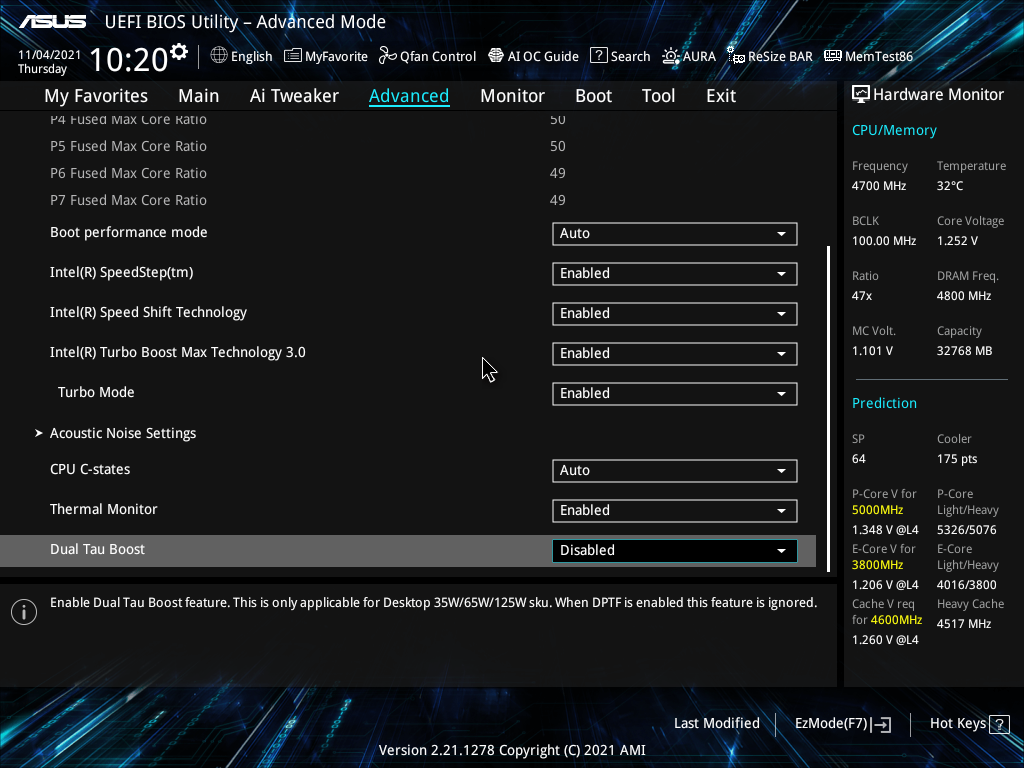Select the Turbo Mode label
The width and height of the screenshot is (1024, 768).
pyautogui.click(x=96, y=392)
